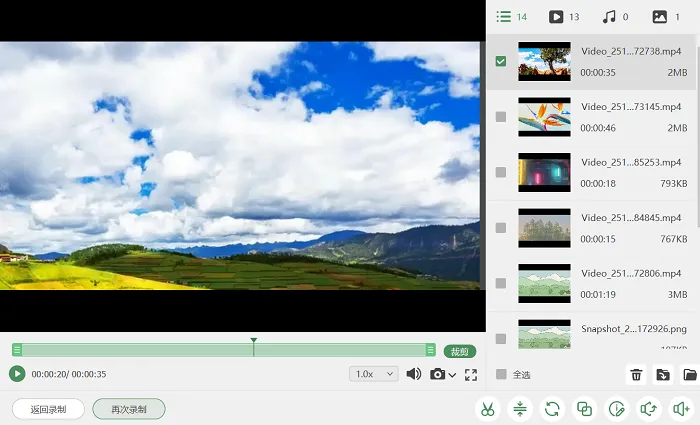Image resolution: width=700 pixels, height=425 pixels.
Task: Open thumbnail of Snapshot_2...172926.png
Action: [x=544, y=334]
